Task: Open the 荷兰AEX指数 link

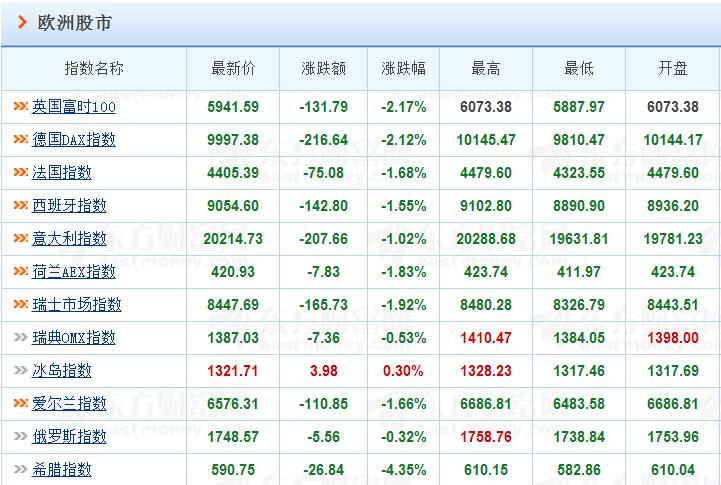Action: coord(74,272)
